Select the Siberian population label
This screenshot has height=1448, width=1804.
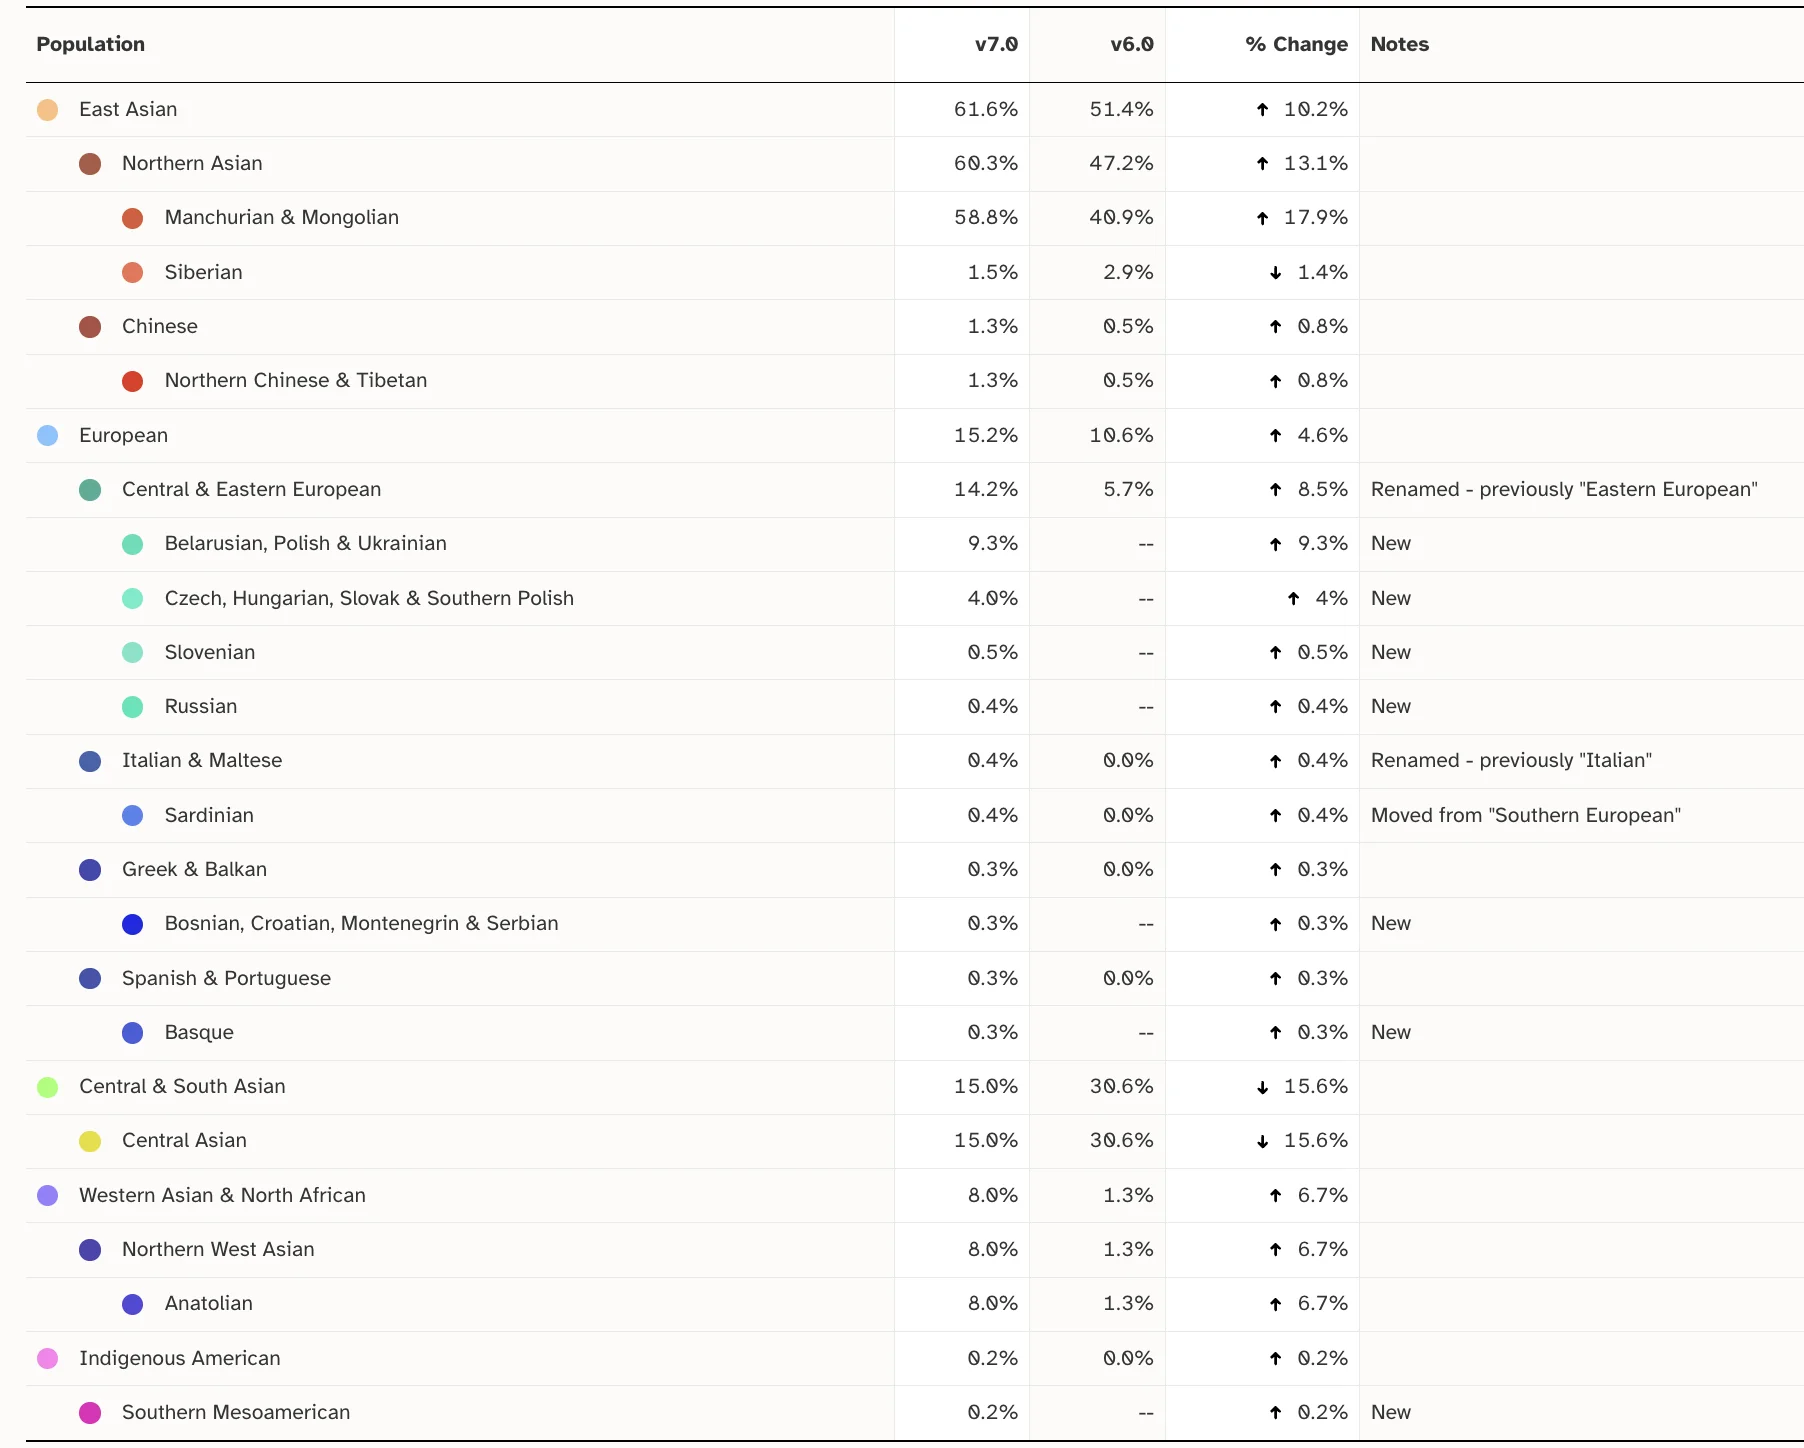point(204,272)
